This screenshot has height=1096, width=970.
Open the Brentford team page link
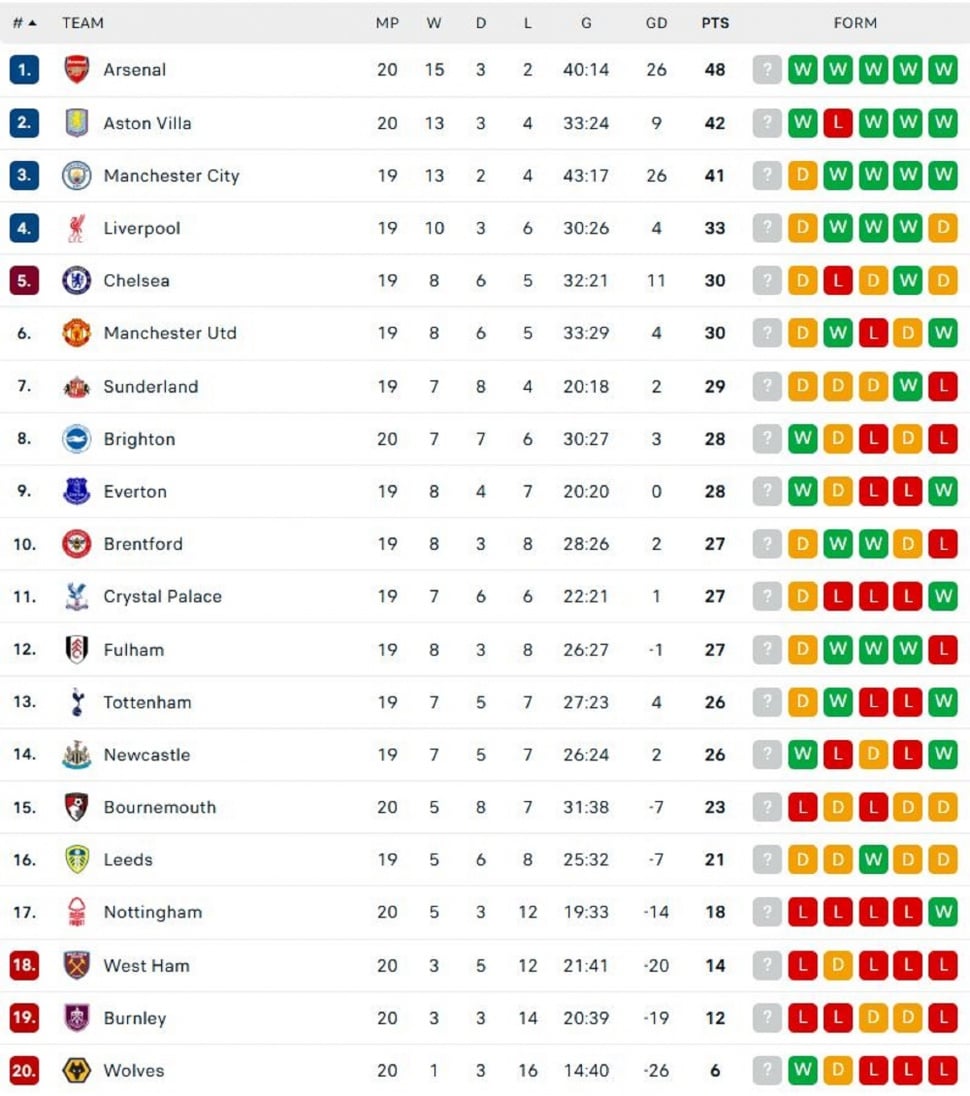[x=143, y=544]
